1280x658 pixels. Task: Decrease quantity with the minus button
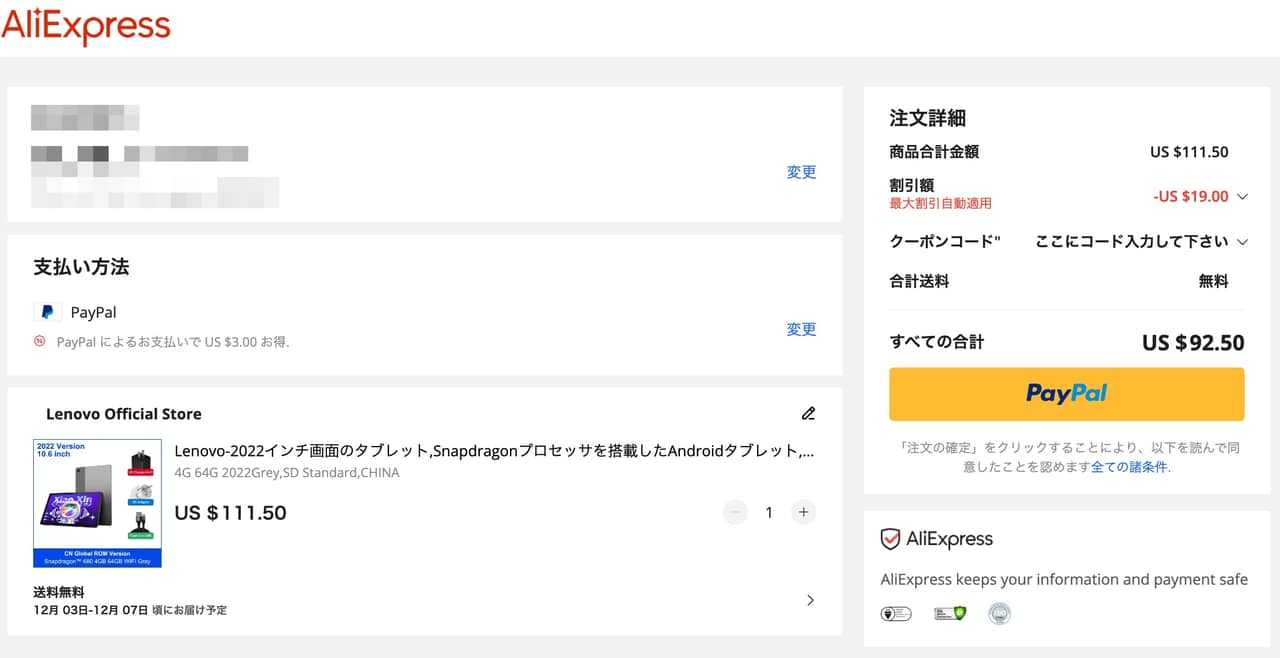(735, 512)
